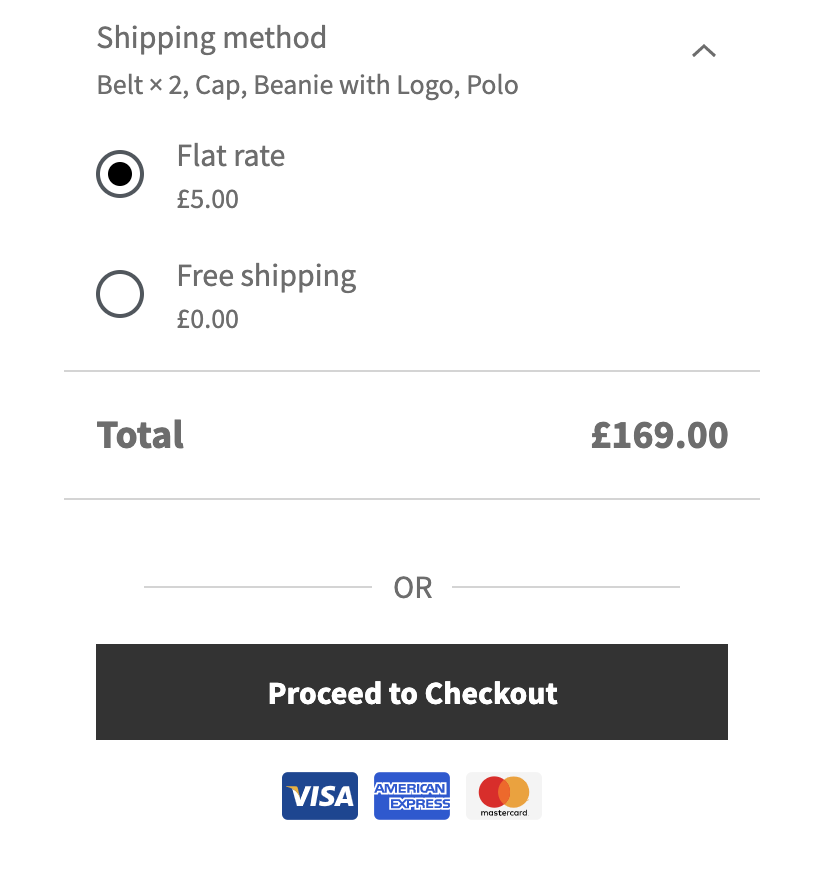
Task: Click the OR divider text
Action: click(412, 587)
